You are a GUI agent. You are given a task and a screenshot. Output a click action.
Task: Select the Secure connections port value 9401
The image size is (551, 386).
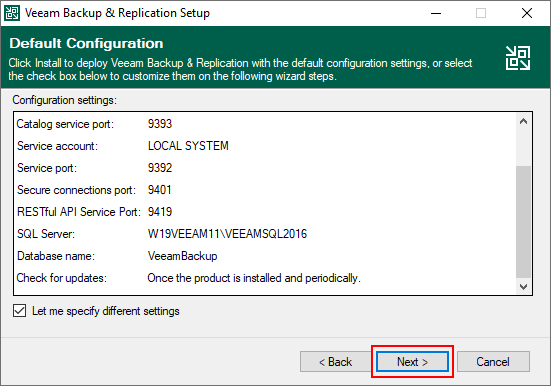click(160, 190)
